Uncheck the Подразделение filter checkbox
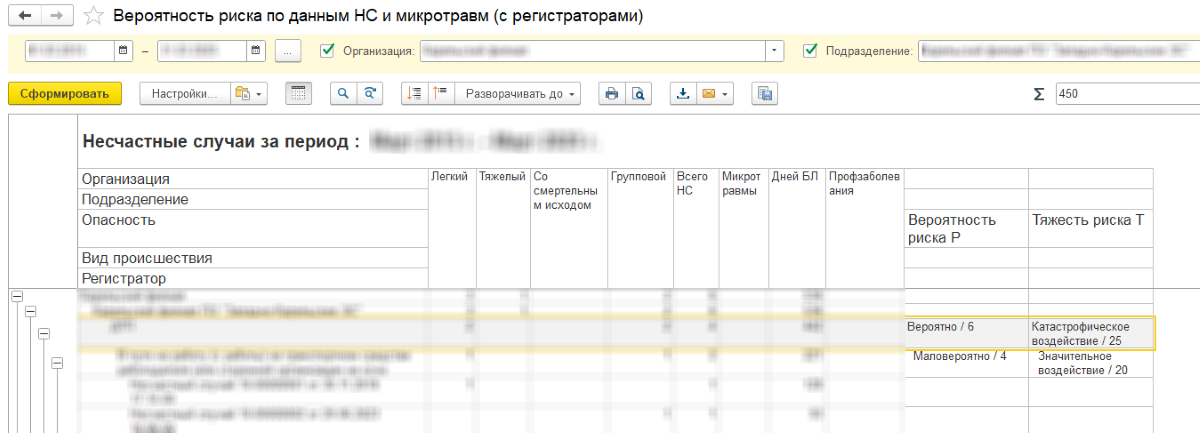The height and width of the screenshot is (433, 1200). [x=810, y=50]
